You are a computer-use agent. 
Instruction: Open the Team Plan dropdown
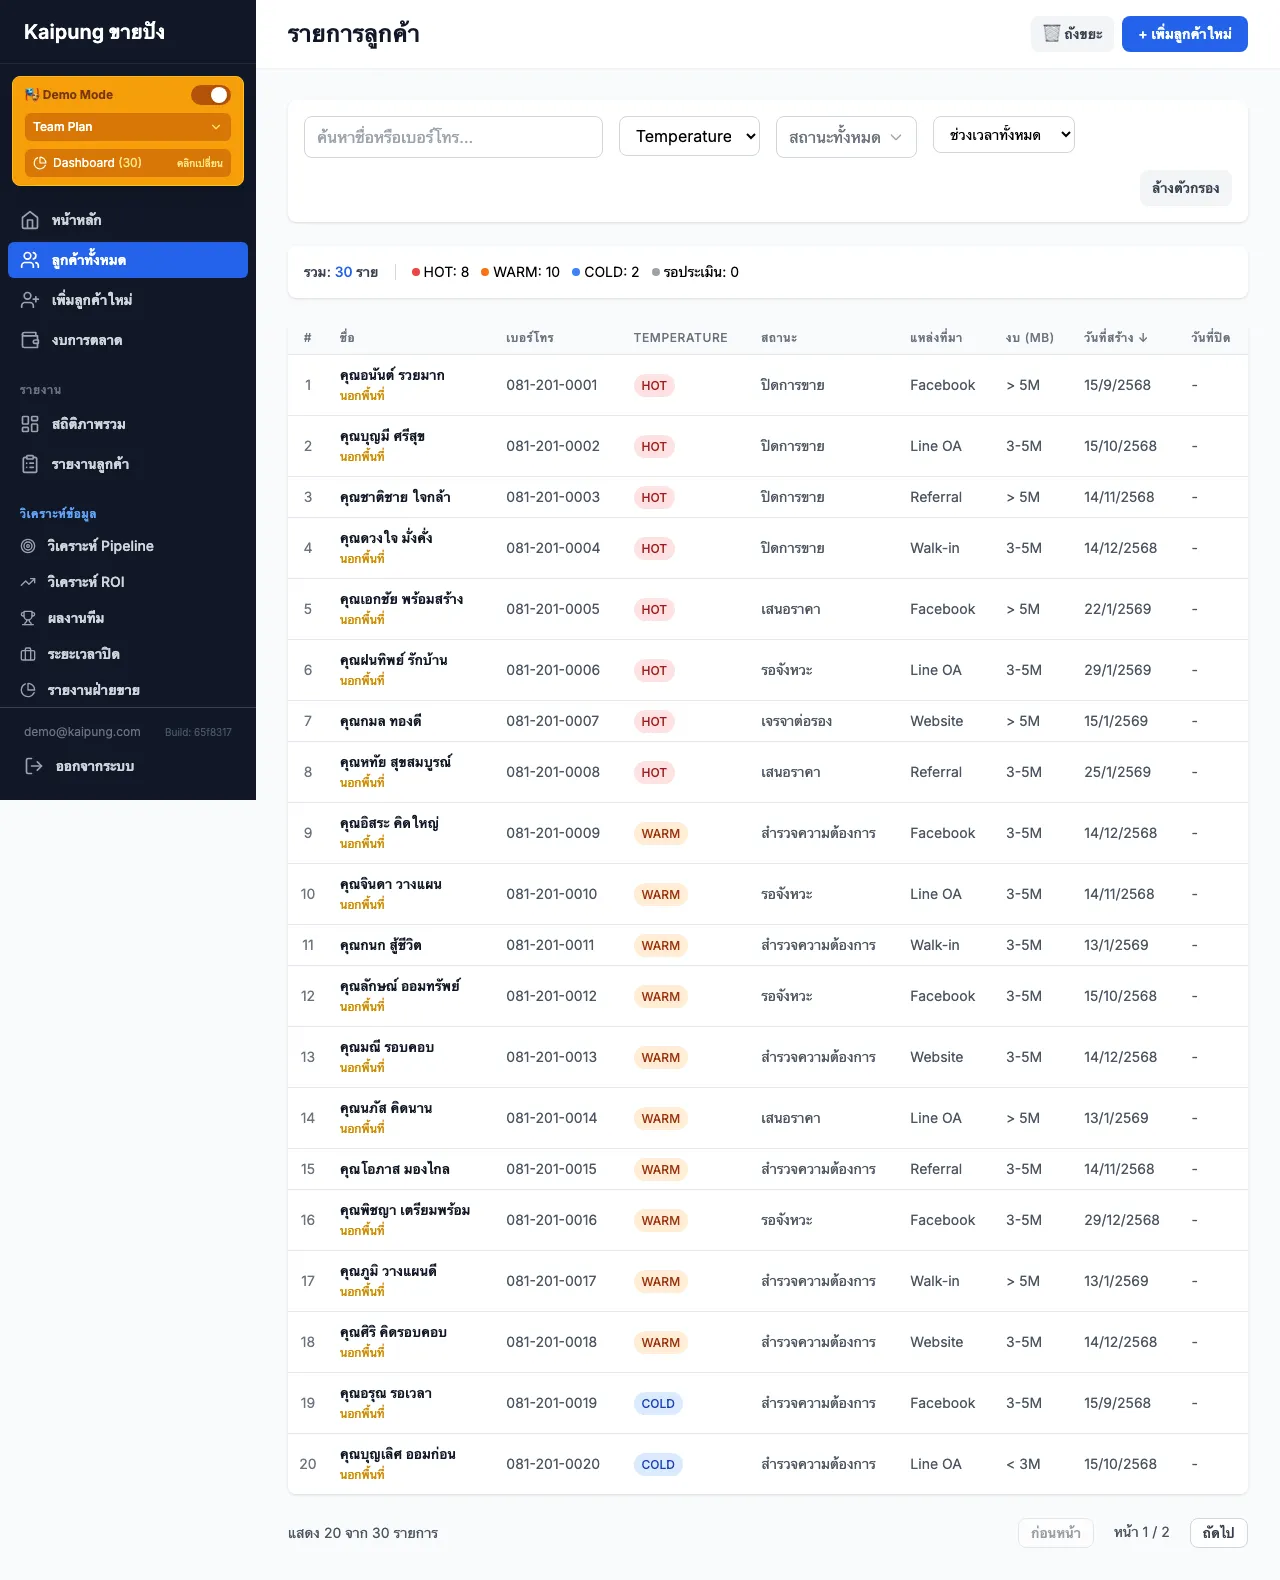[x=127, y=127]
